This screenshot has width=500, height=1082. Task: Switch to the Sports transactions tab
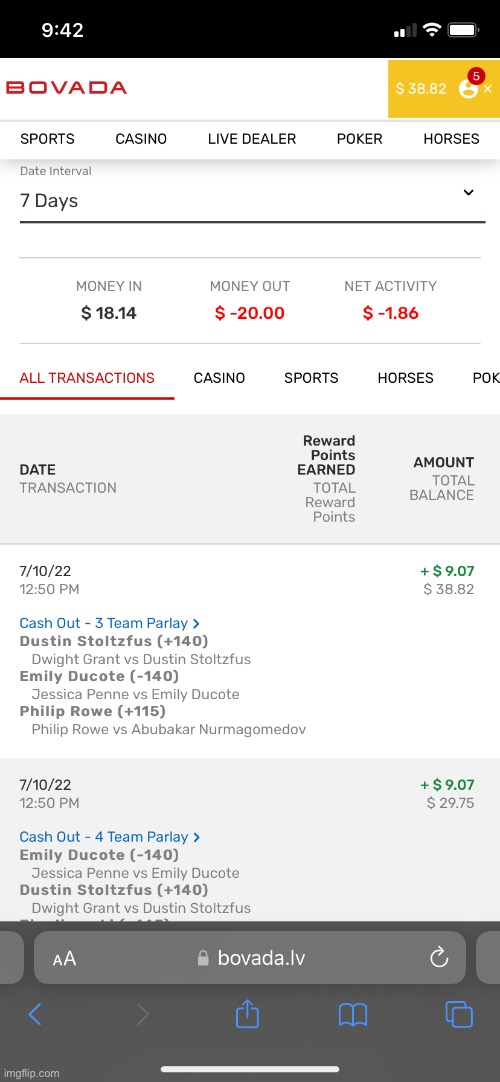click(311, 378)
